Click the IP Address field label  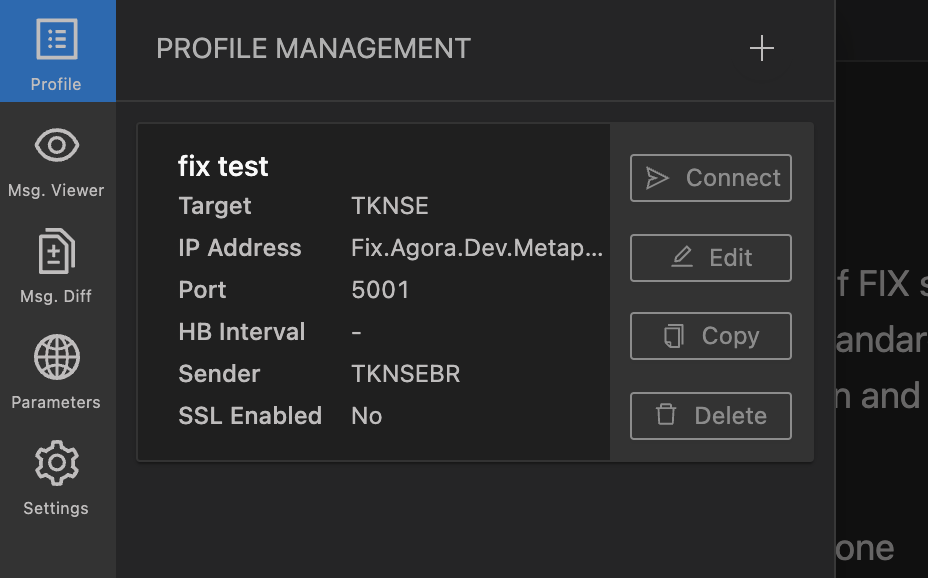[239, 248]
